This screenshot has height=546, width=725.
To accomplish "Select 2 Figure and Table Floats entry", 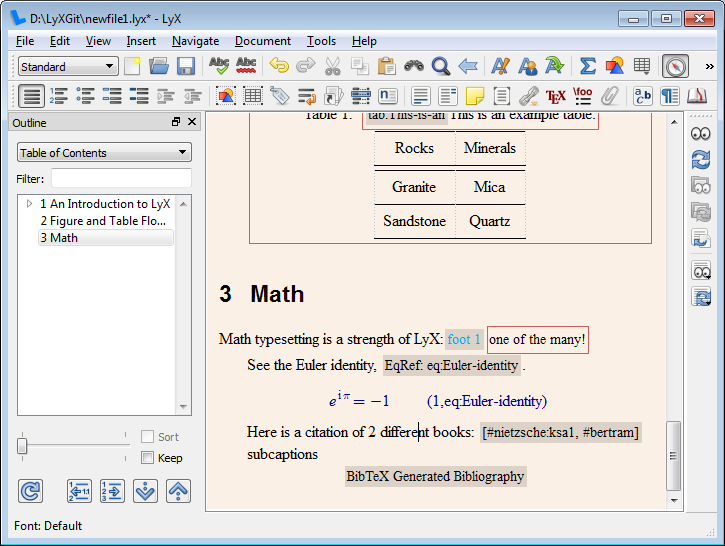I will [103, 221].
